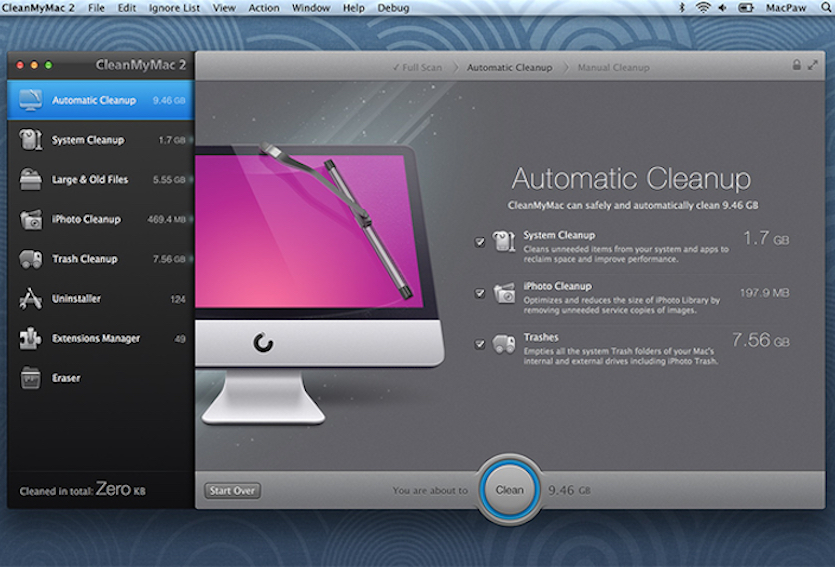Open the Action menu
The height and width of the screenshot is (567, 835).
click(264, 7)
